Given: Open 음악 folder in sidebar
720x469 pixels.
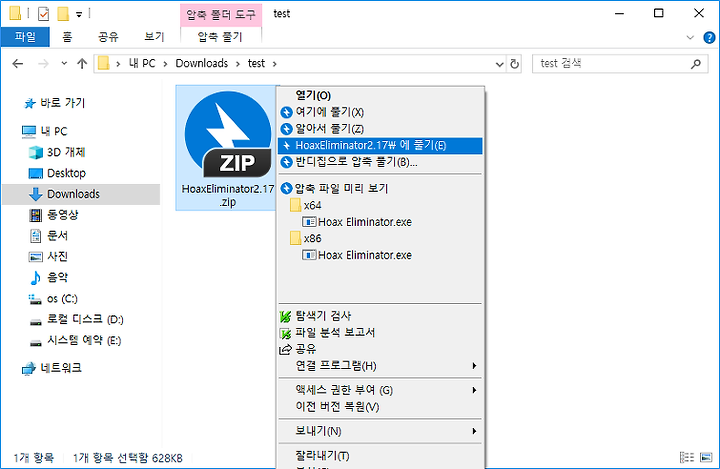Looking at the screenshot, I should 57,277.
